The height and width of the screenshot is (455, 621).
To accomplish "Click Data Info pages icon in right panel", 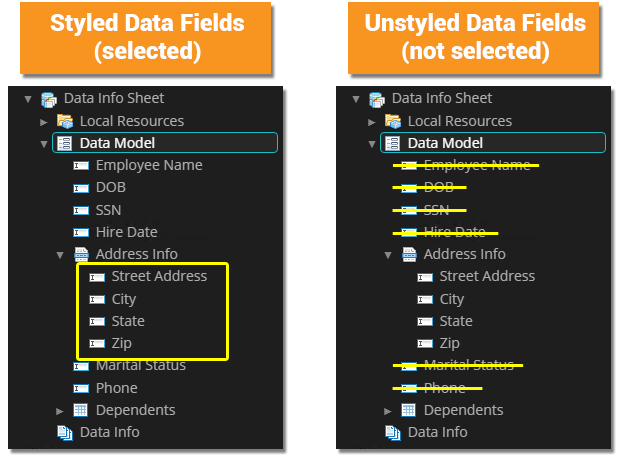I will tap(392, 432).
